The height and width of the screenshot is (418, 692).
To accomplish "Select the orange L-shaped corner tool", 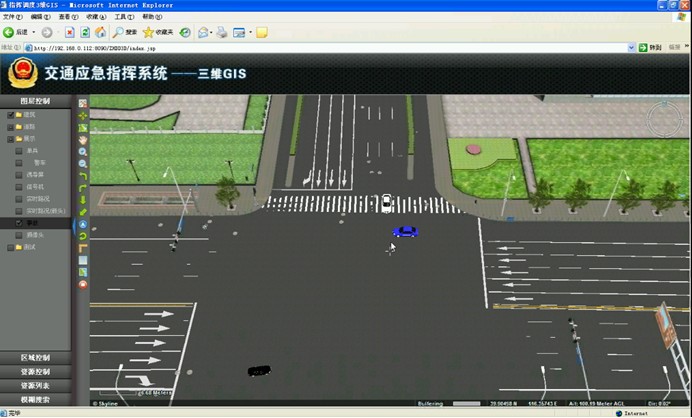I will pyautogui.click(x=83, y=249).
